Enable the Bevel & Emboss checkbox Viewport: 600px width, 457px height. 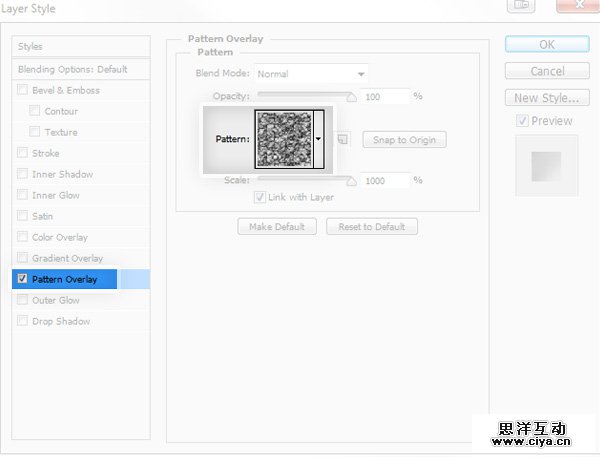click(22, 90)
